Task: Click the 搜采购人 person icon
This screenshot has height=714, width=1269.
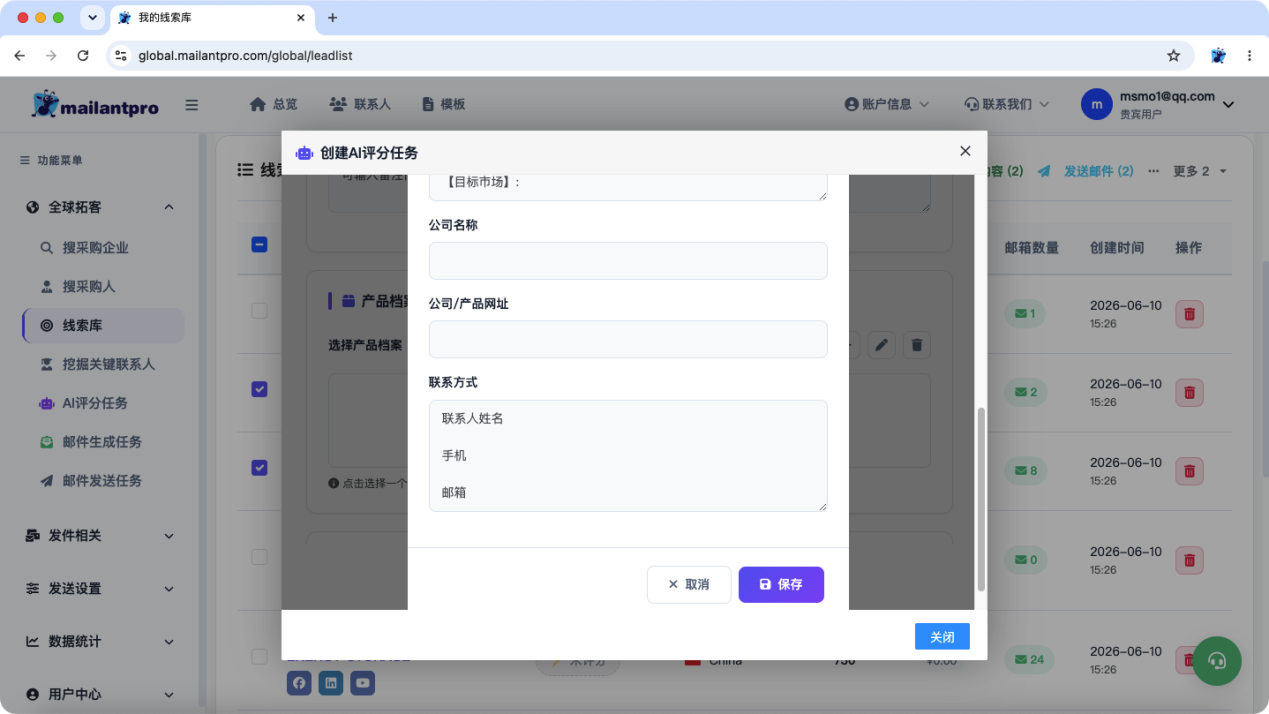Action: click(x=46, y=286)
